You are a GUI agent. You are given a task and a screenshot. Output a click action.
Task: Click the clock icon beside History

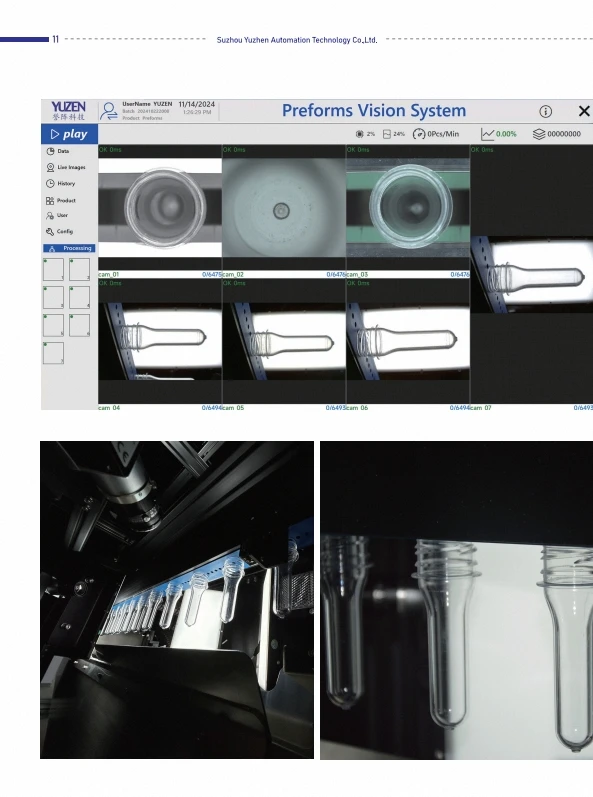tap(50, 183)
